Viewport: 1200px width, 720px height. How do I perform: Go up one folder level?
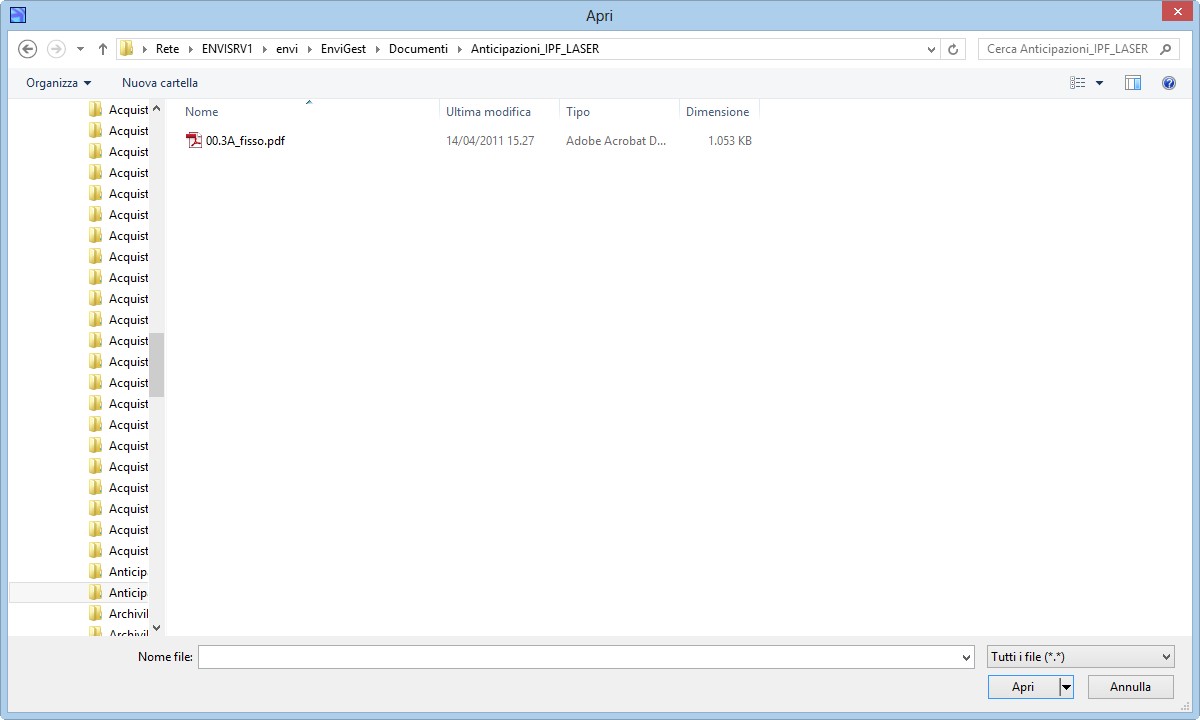point(103,49)
